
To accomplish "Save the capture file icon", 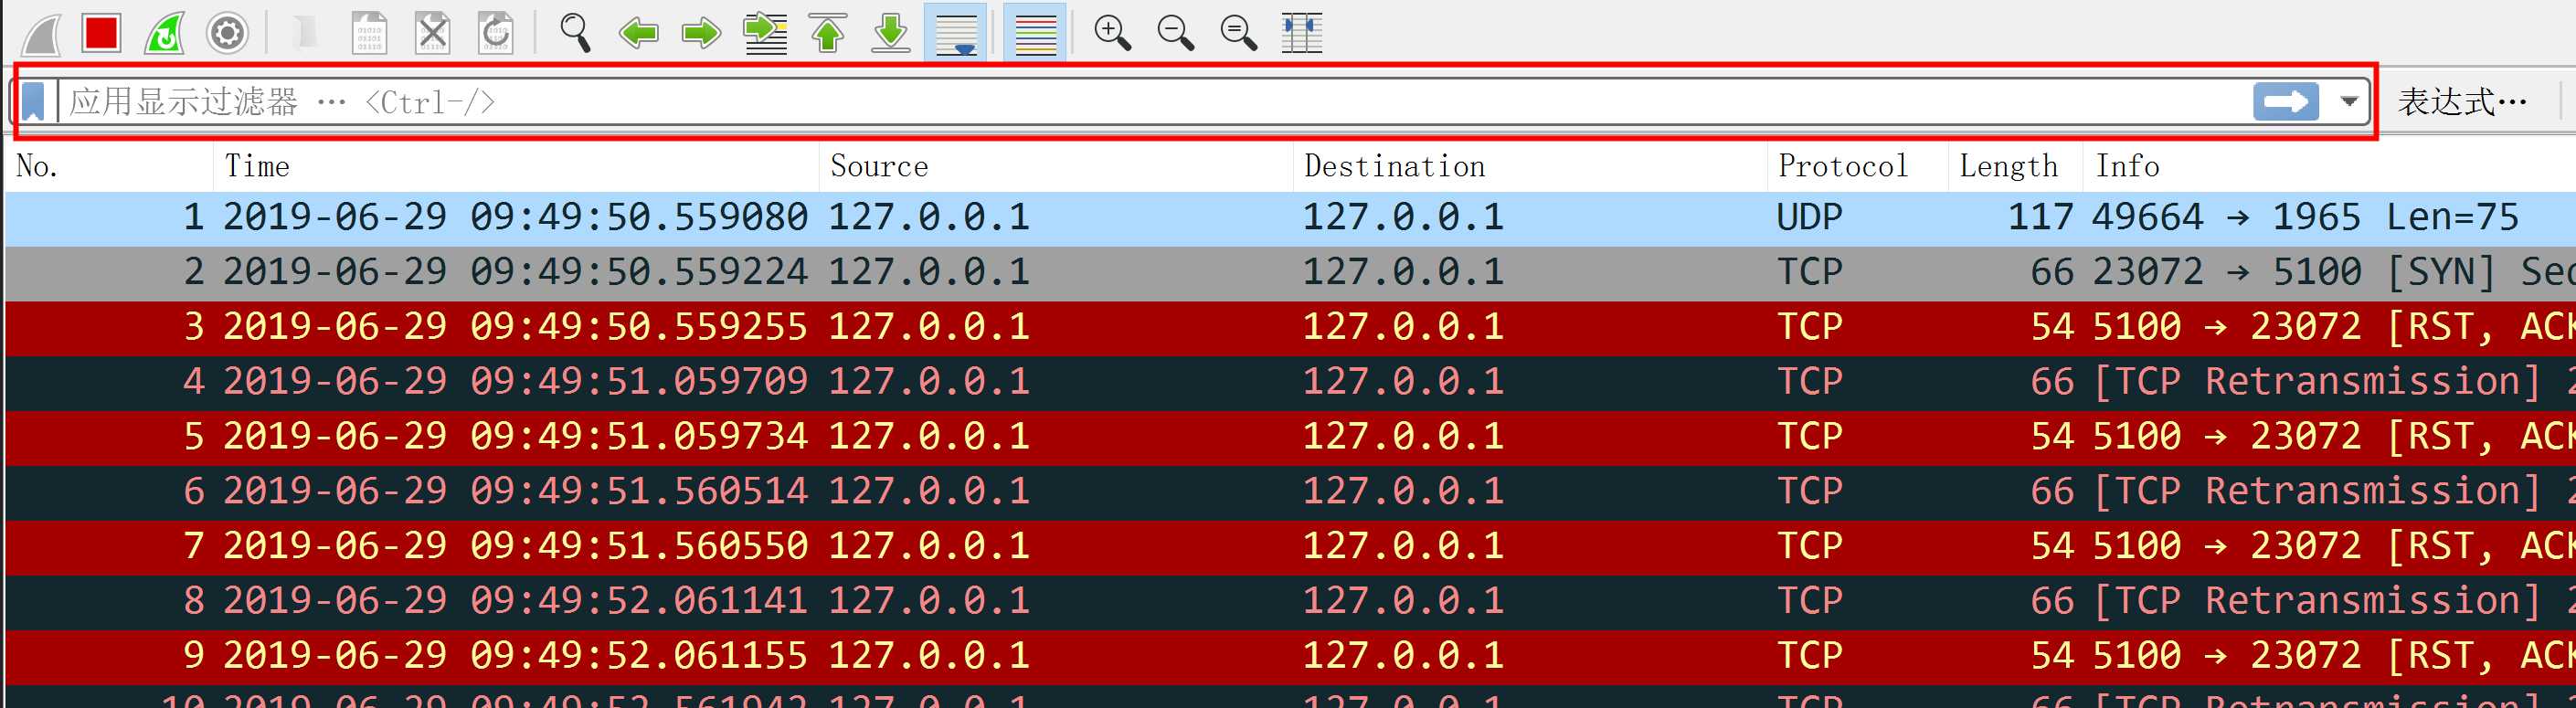I will click(x=370, y=33).
